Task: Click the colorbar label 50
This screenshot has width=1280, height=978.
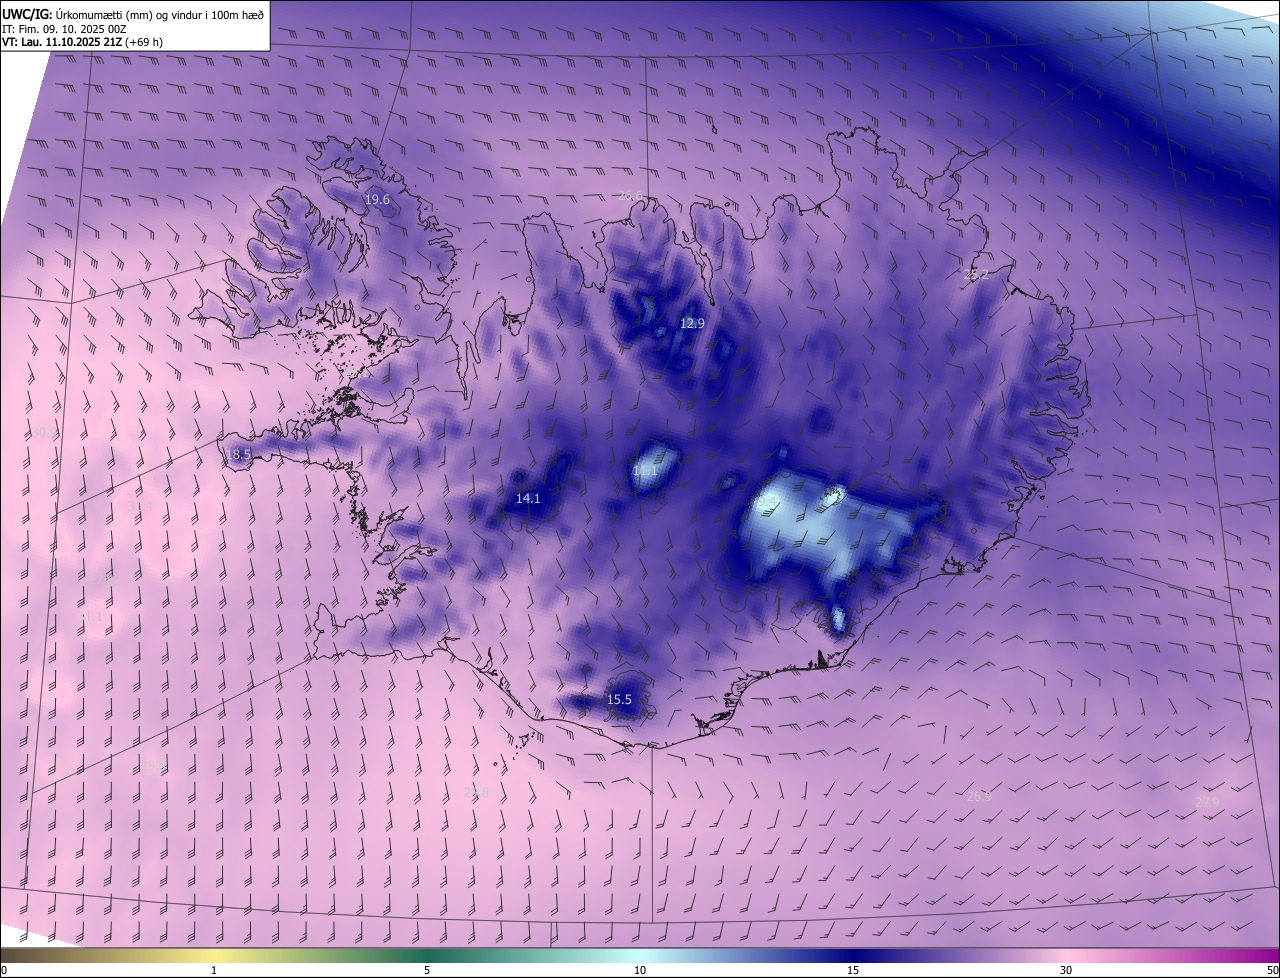Action: pyautogui.click(x=1272, y=970)
